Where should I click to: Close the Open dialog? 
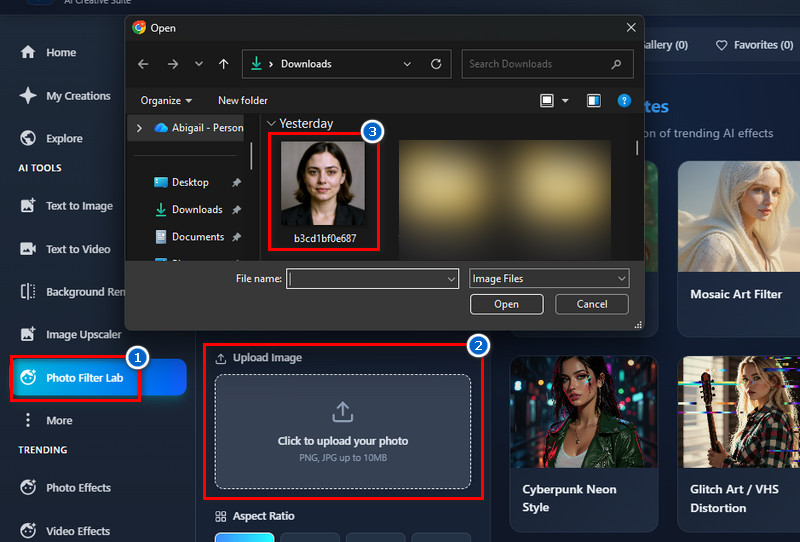tap(631, 28)
